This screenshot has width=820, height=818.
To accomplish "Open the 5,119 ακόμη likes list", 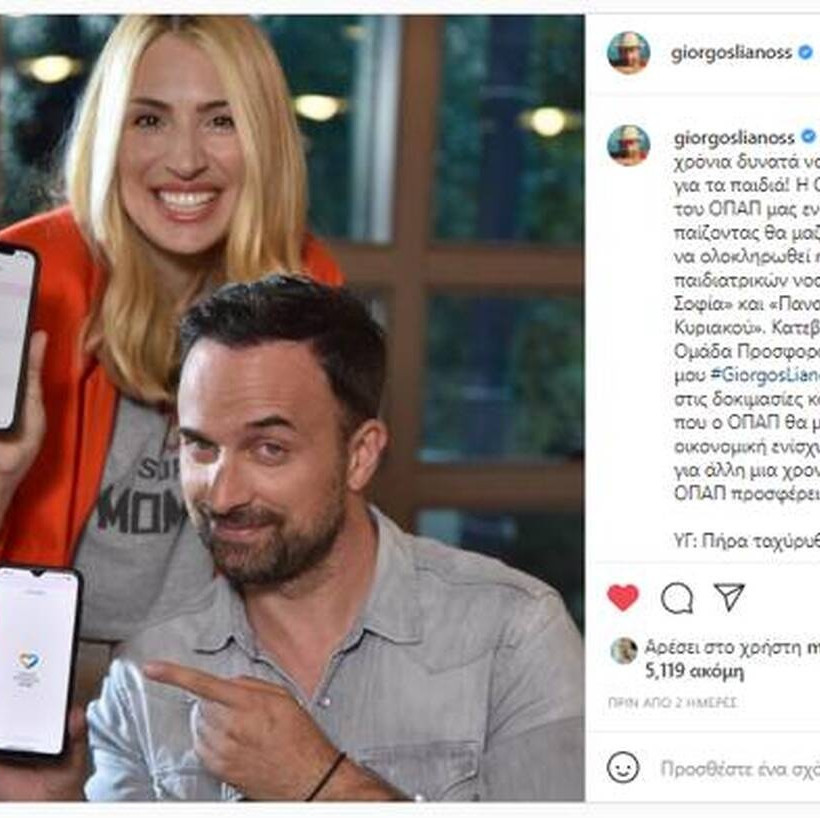I will pyautogui.click(x=694, y=671).
